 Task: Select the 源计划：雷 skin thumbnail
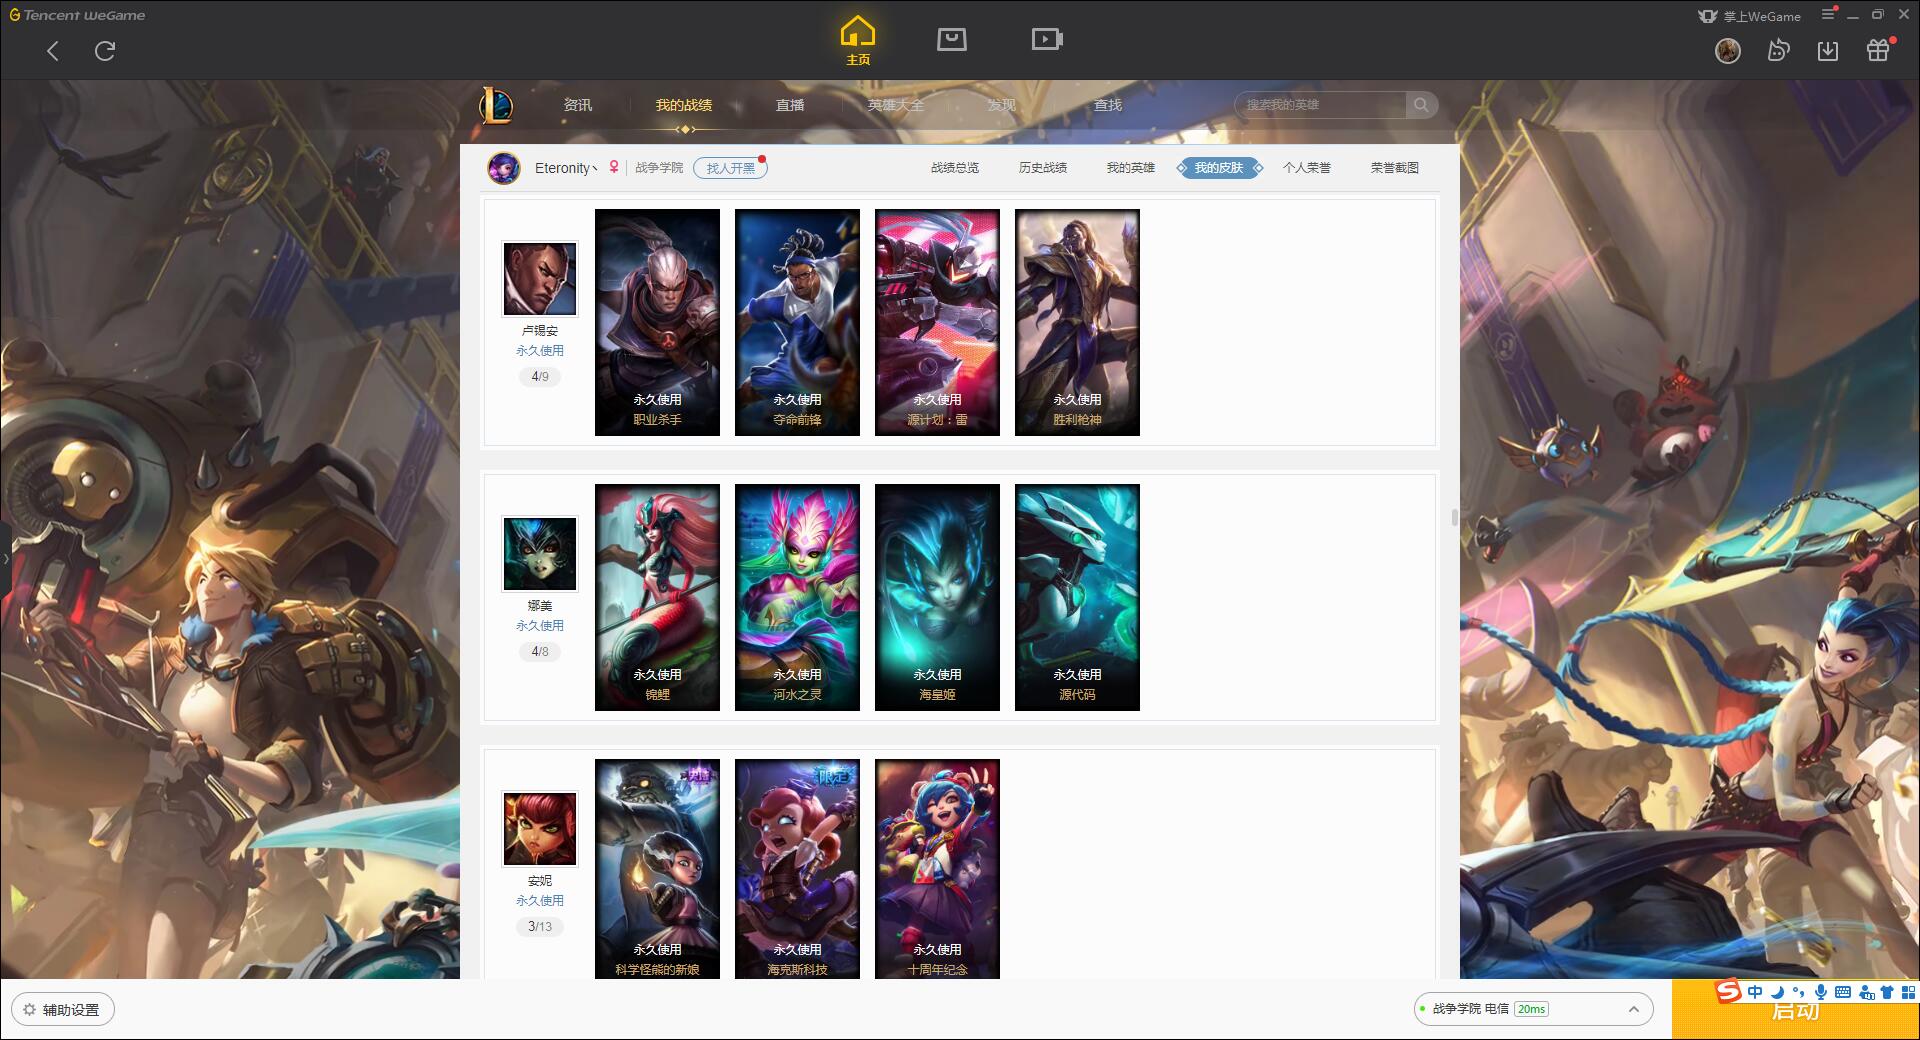pos(937,322)
